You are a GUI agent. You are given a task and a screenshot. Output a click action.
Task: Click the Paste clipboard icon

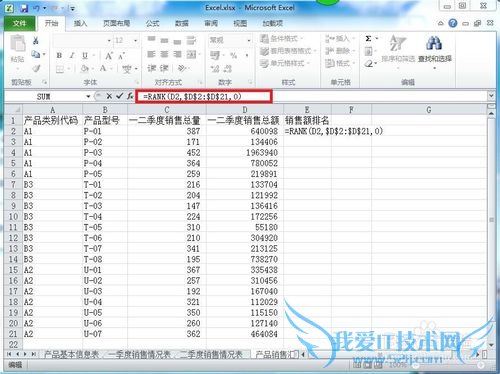[17, 44]
